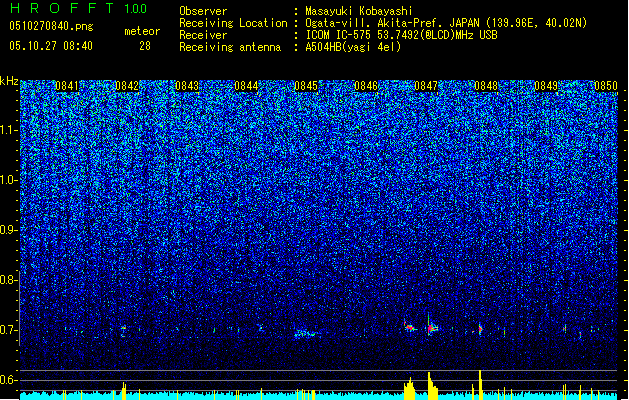Click the 0849 time marker
This screenshot has height=400, width=629.
point(546,86)
